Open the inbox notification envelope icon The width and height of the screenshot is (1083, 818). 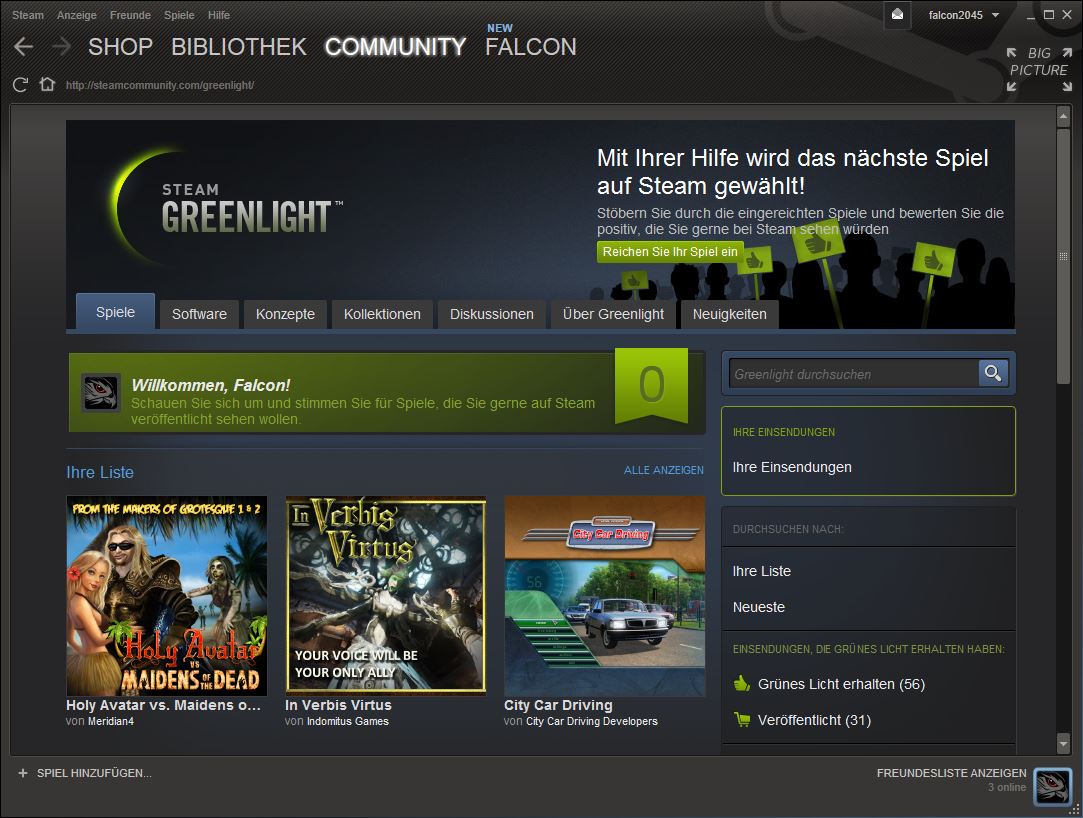(x=897, y=15)
